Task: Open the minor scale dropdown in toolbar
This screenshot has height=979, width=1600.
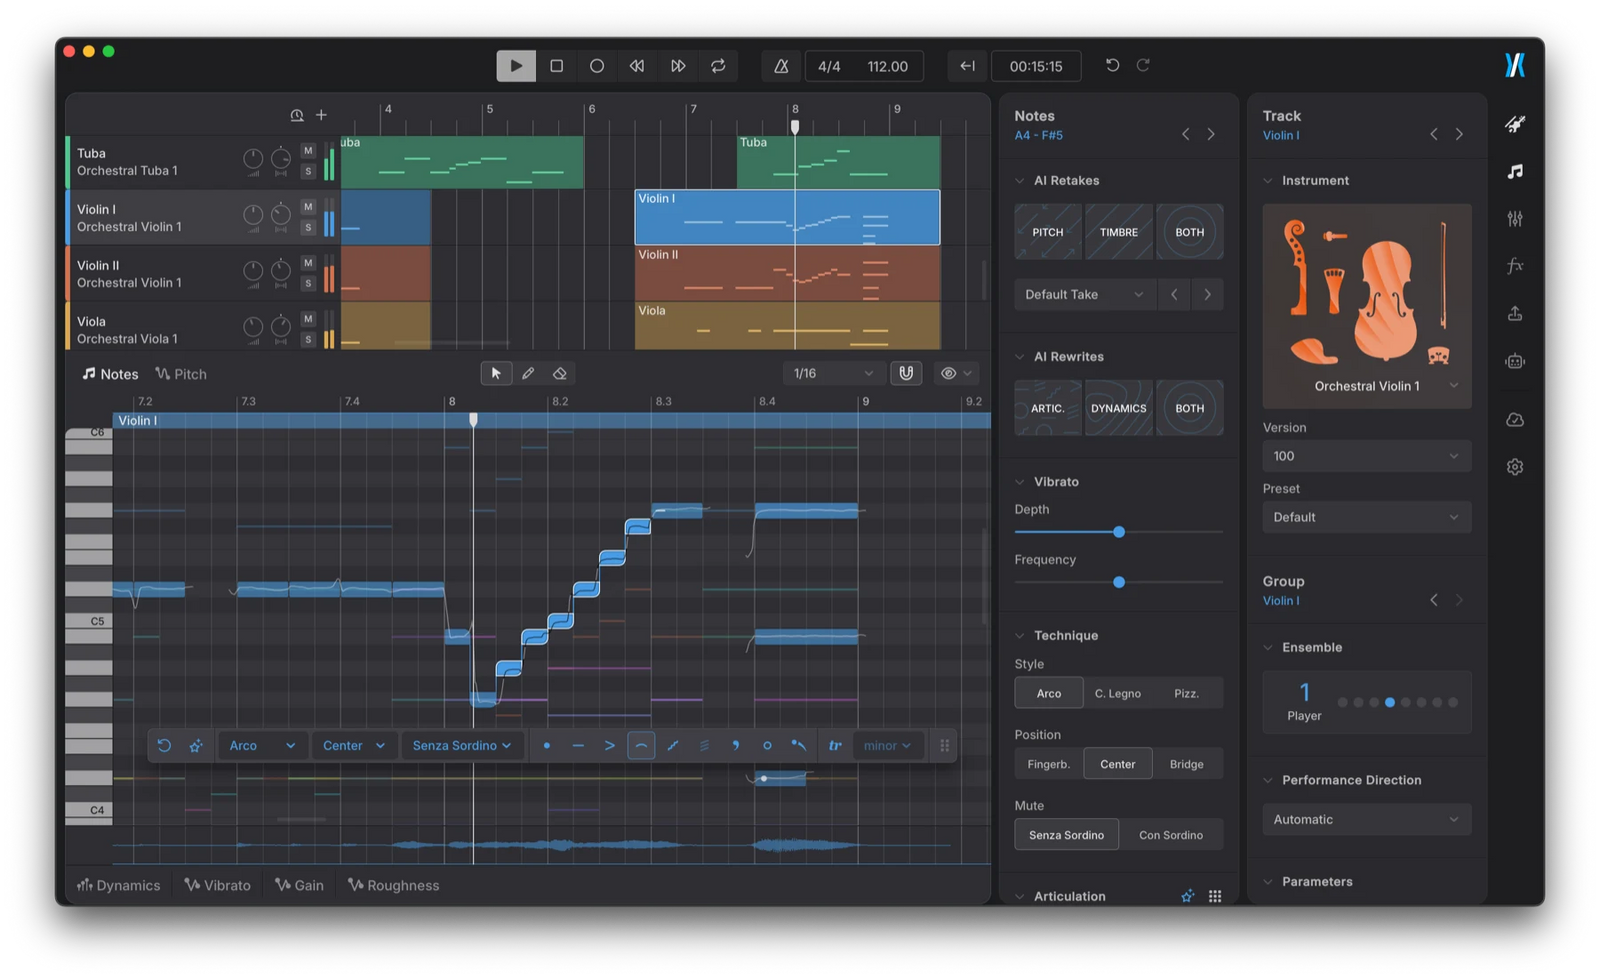Action: pyautogui.click(x=887, y=746)
